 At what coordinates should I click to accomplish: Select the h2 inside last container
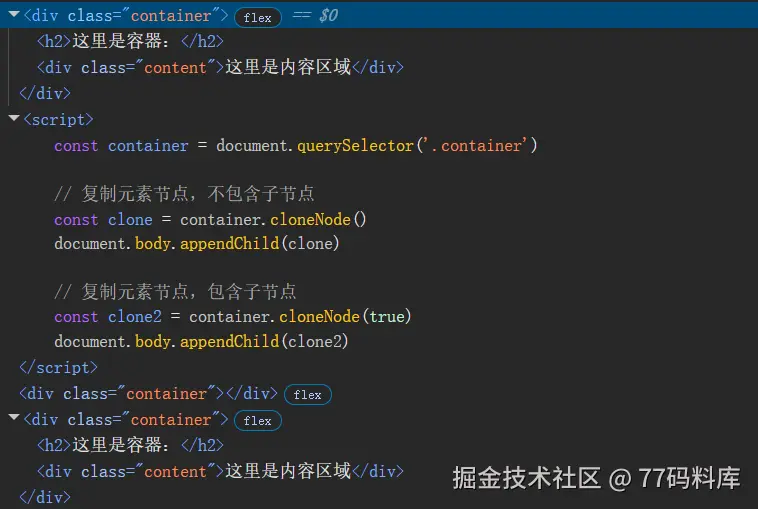tap(131, 445)
